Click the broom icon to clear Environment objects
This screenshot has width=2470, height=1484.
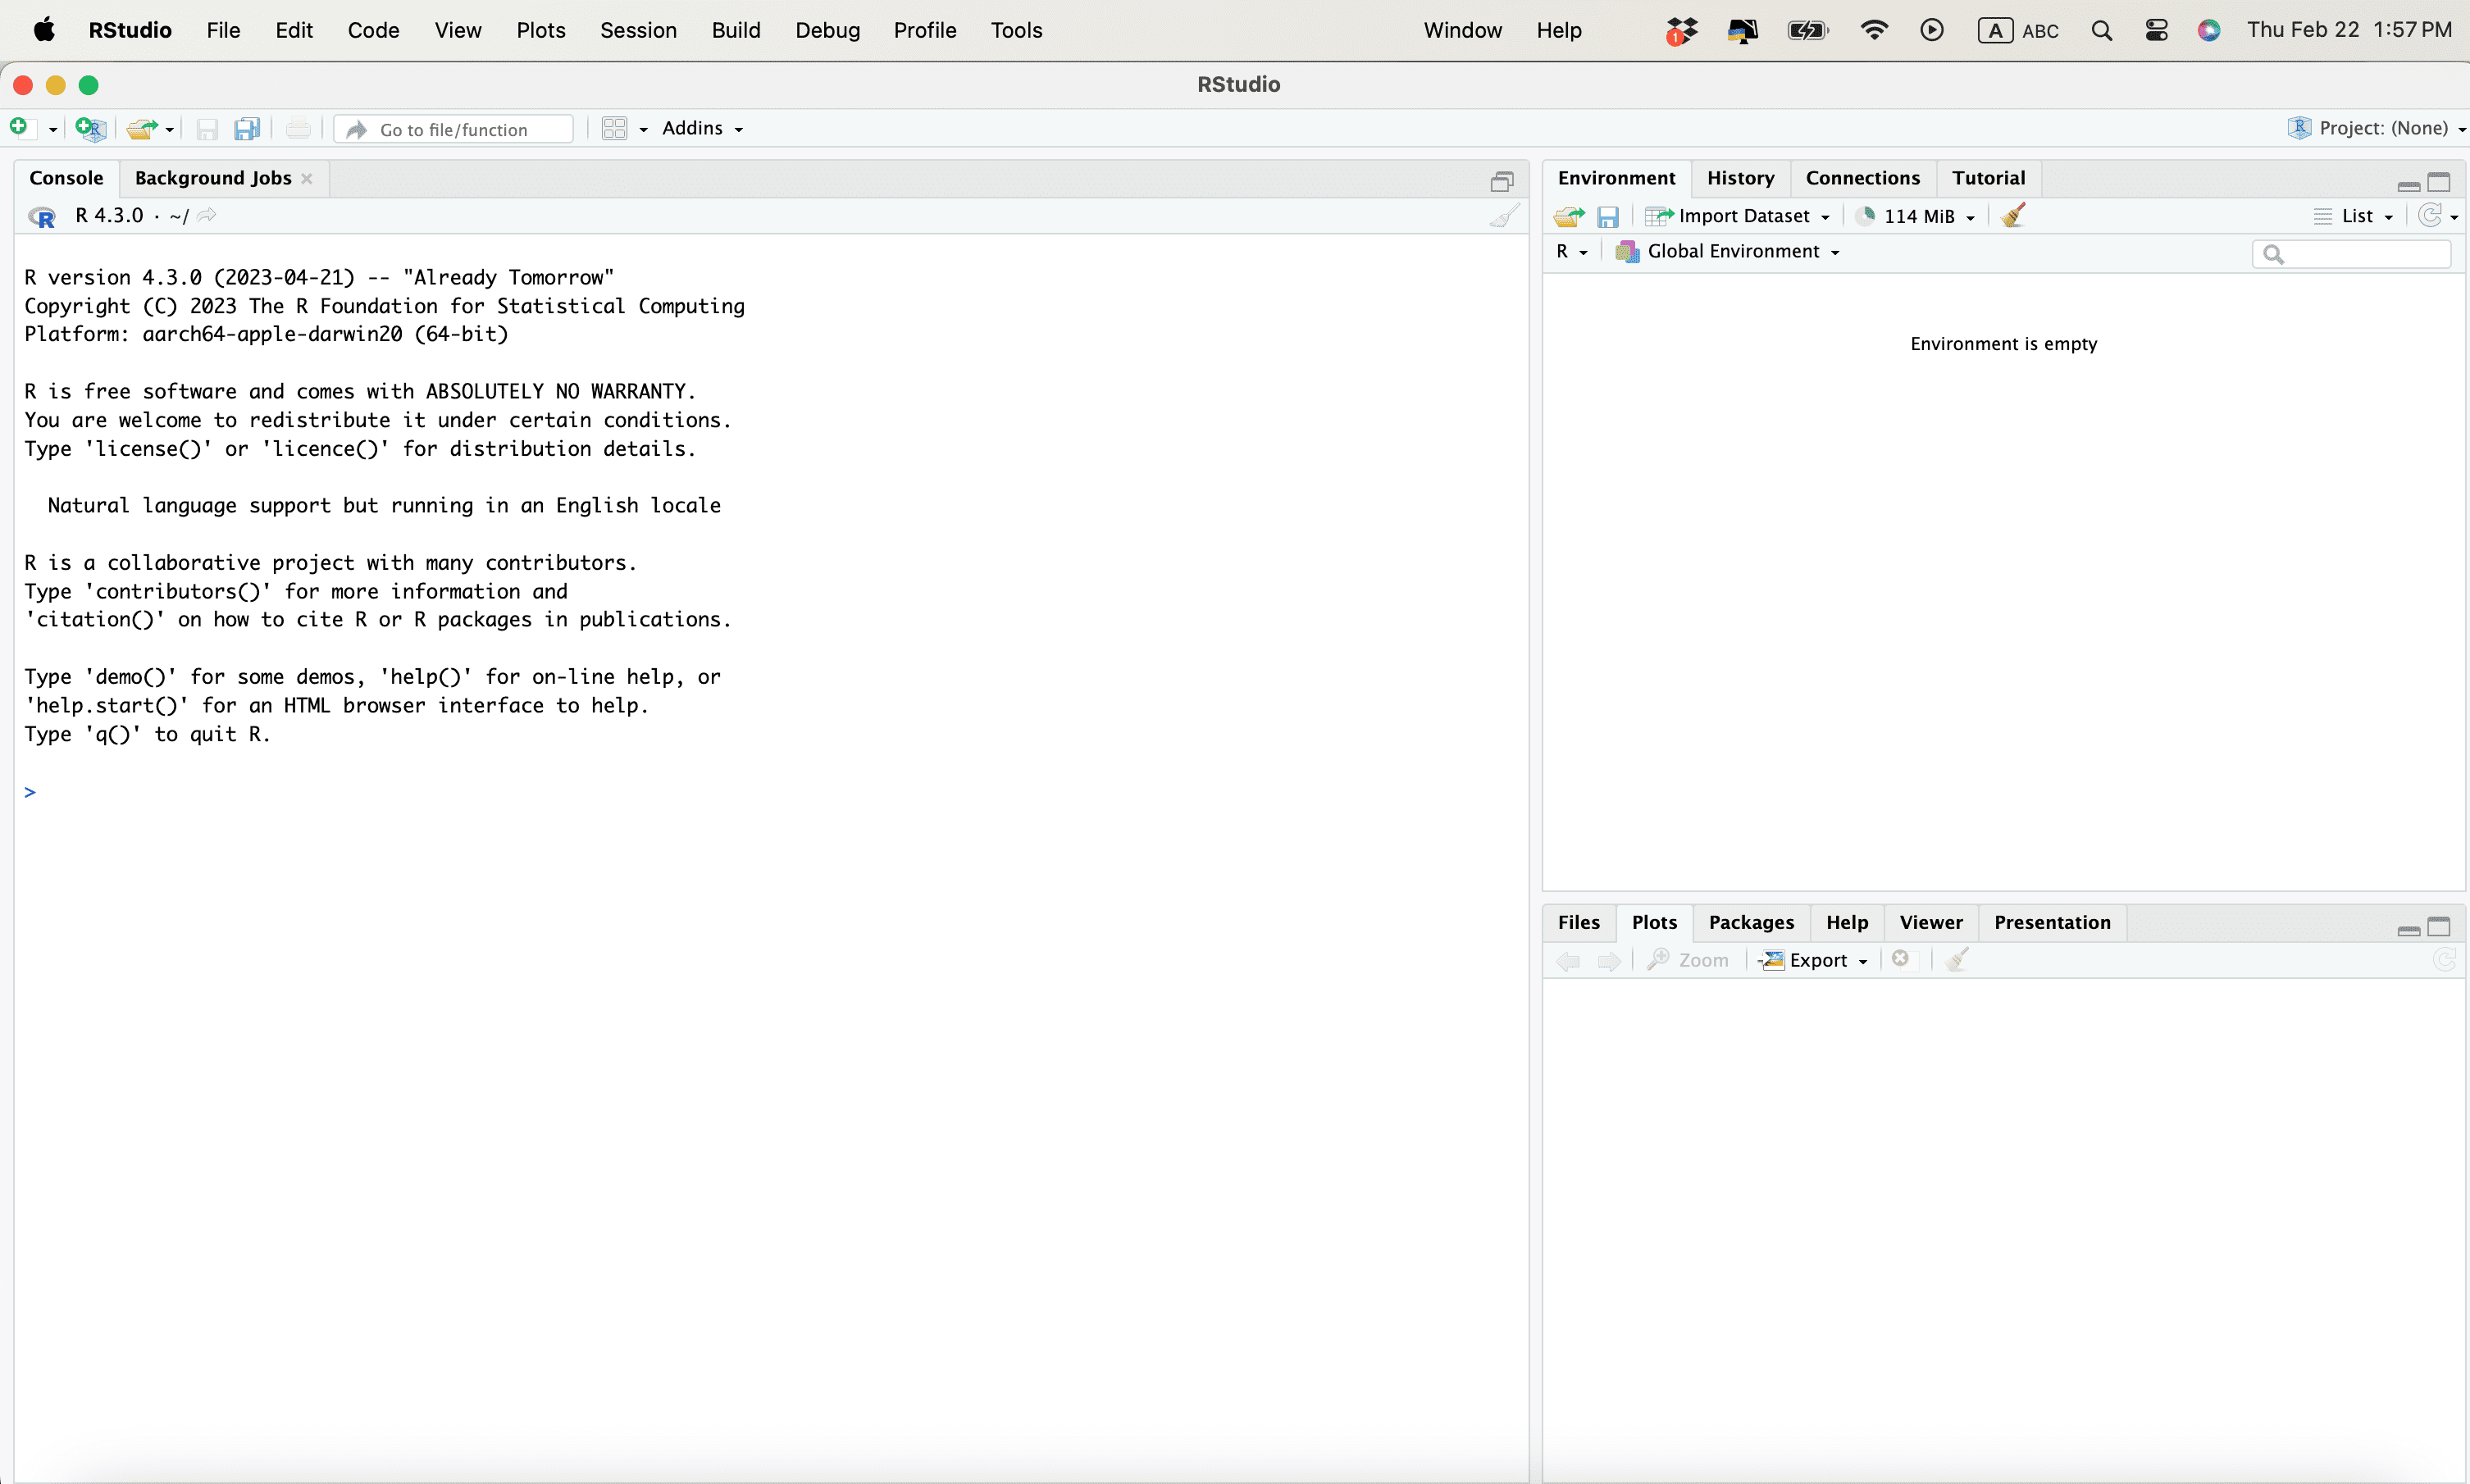2013,216
